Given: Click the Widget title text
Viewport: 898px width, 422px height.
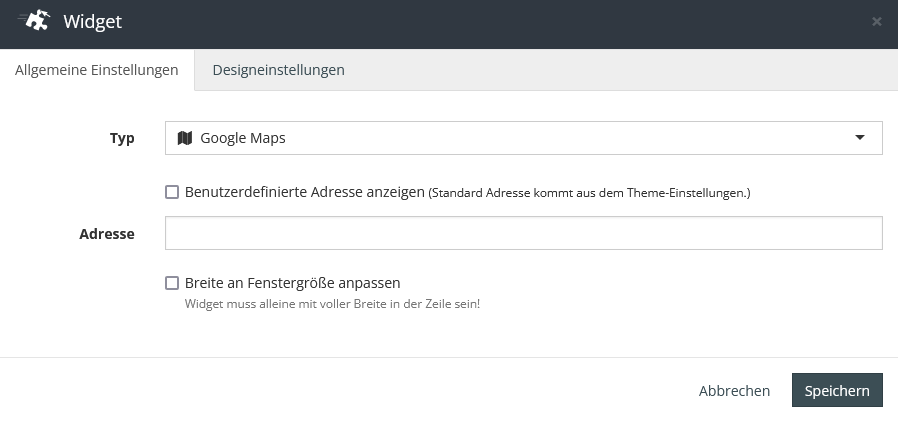Looking at the screenshot, I should [x=93, y=22].
